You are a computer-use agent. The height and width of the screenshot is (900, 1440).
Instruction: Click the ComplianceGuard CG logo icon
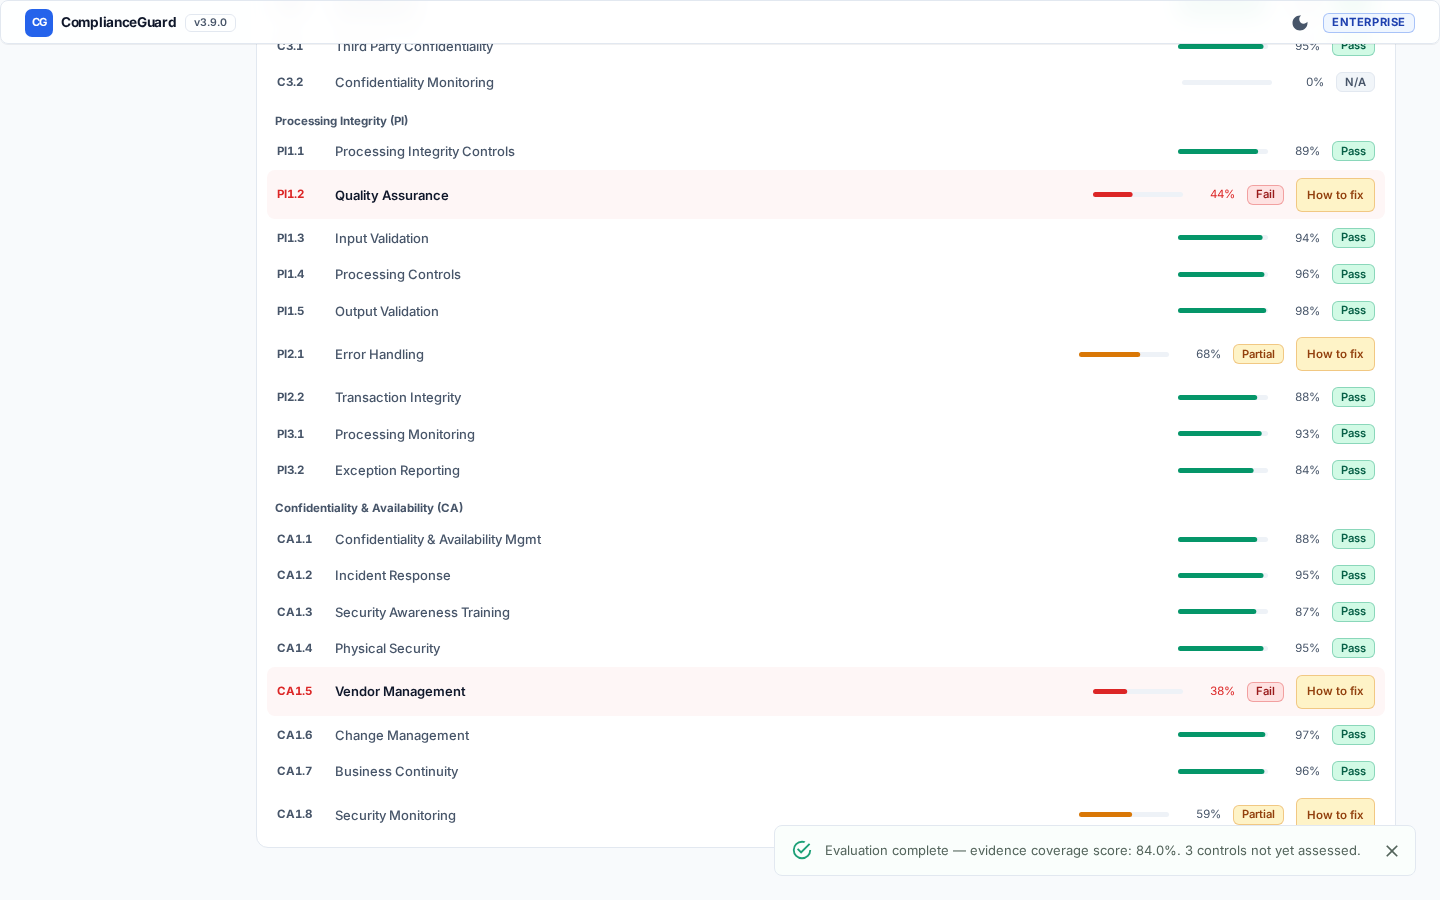tap(39, 22)
